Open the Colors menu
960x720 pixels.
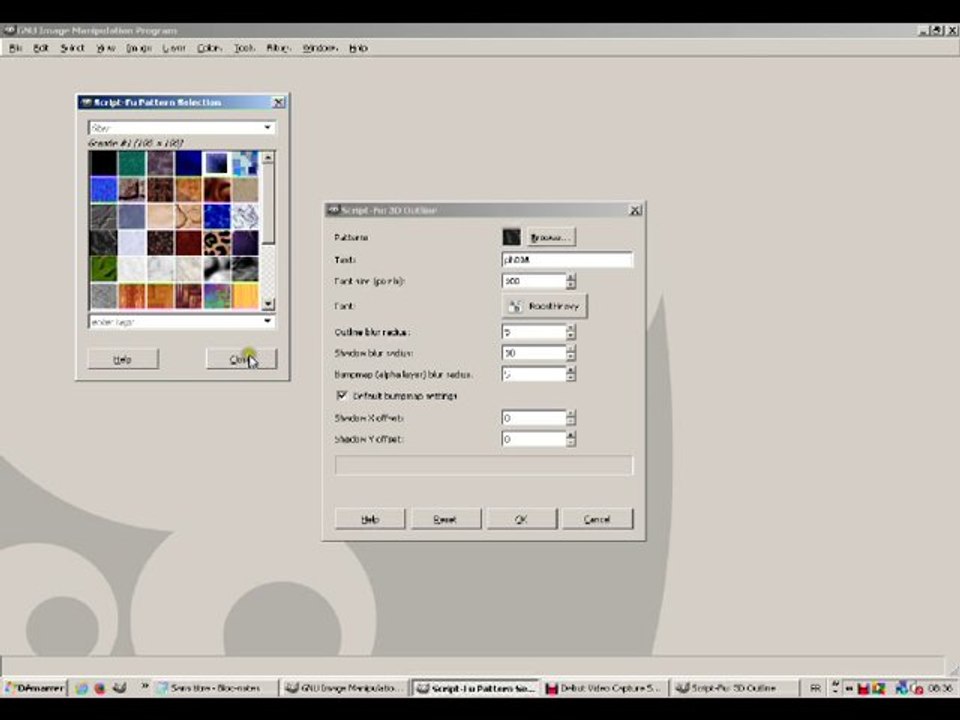[x=209, y=48]
